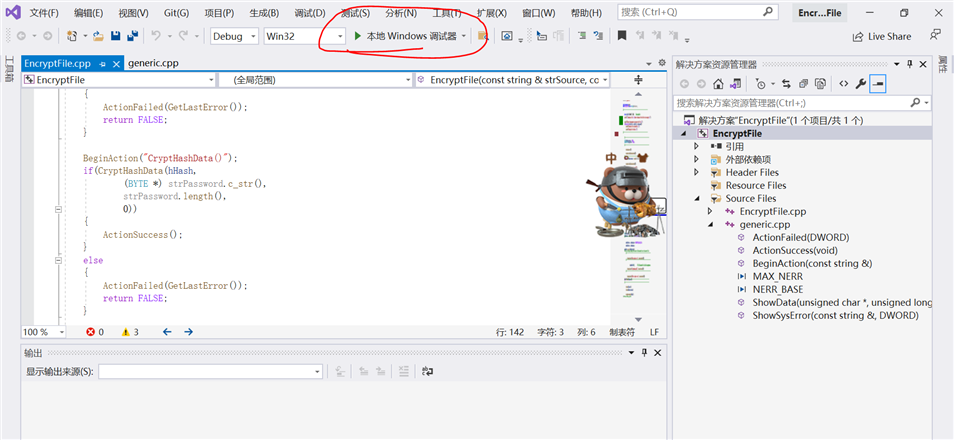The image size is (954, 440).
Task: Open the debugger target dropdown arrow
Action: (x=464, y=37)
